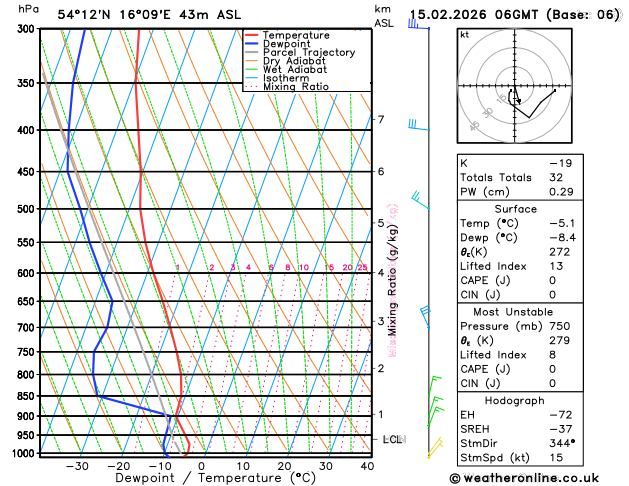Click the 'Totals Totals' value '32'

tap(556, 178)
